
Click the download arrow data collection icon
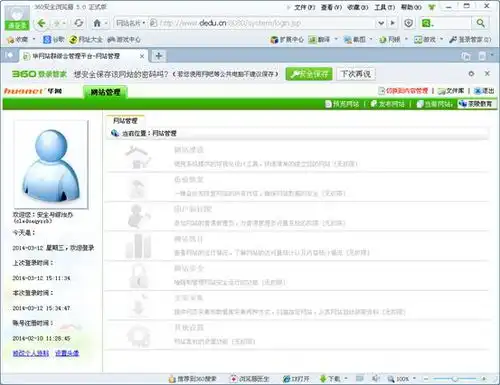pyautogui.click(x=139, y=305)
